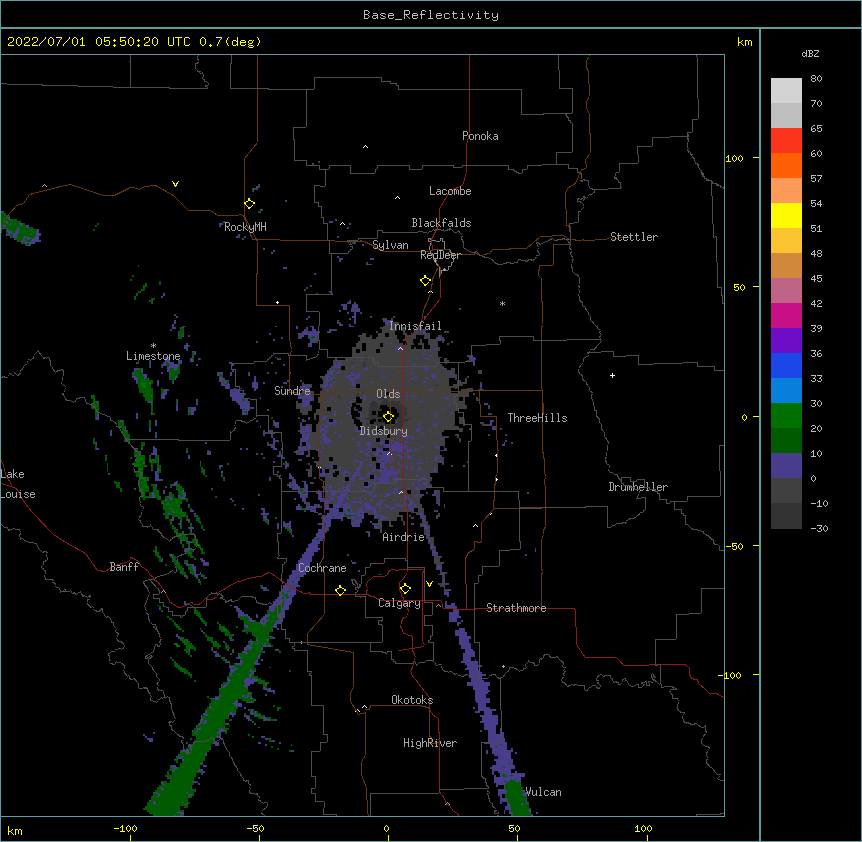Click the km unit label at bottom left
Image resolution: width=862 pixels, height=842 pixels.
(14, 830)
